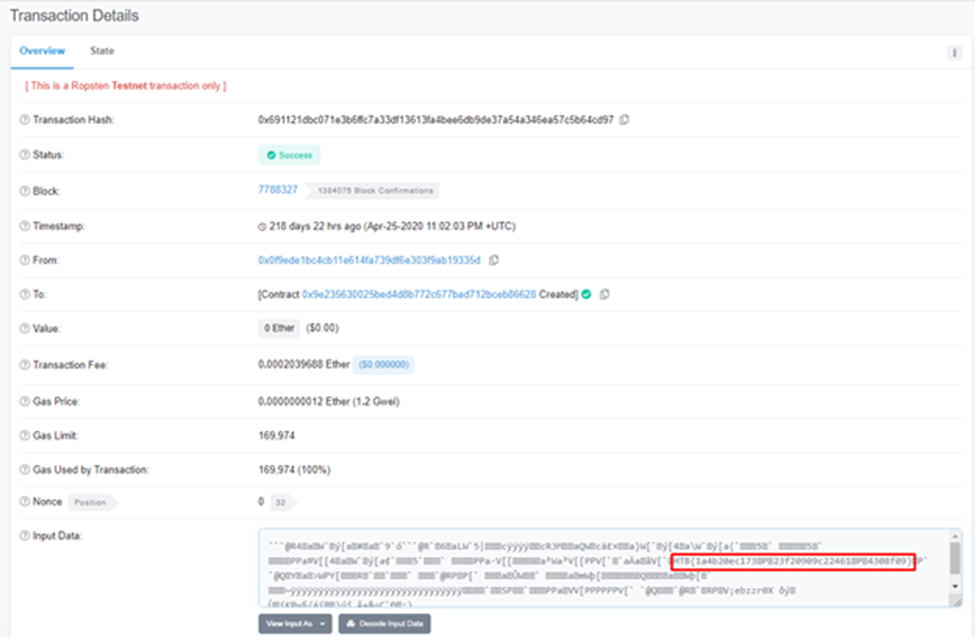The image size is (975, 637).
Task: Click help icon beside Value label
Action: pyautogui.click(x=24, y=328)
